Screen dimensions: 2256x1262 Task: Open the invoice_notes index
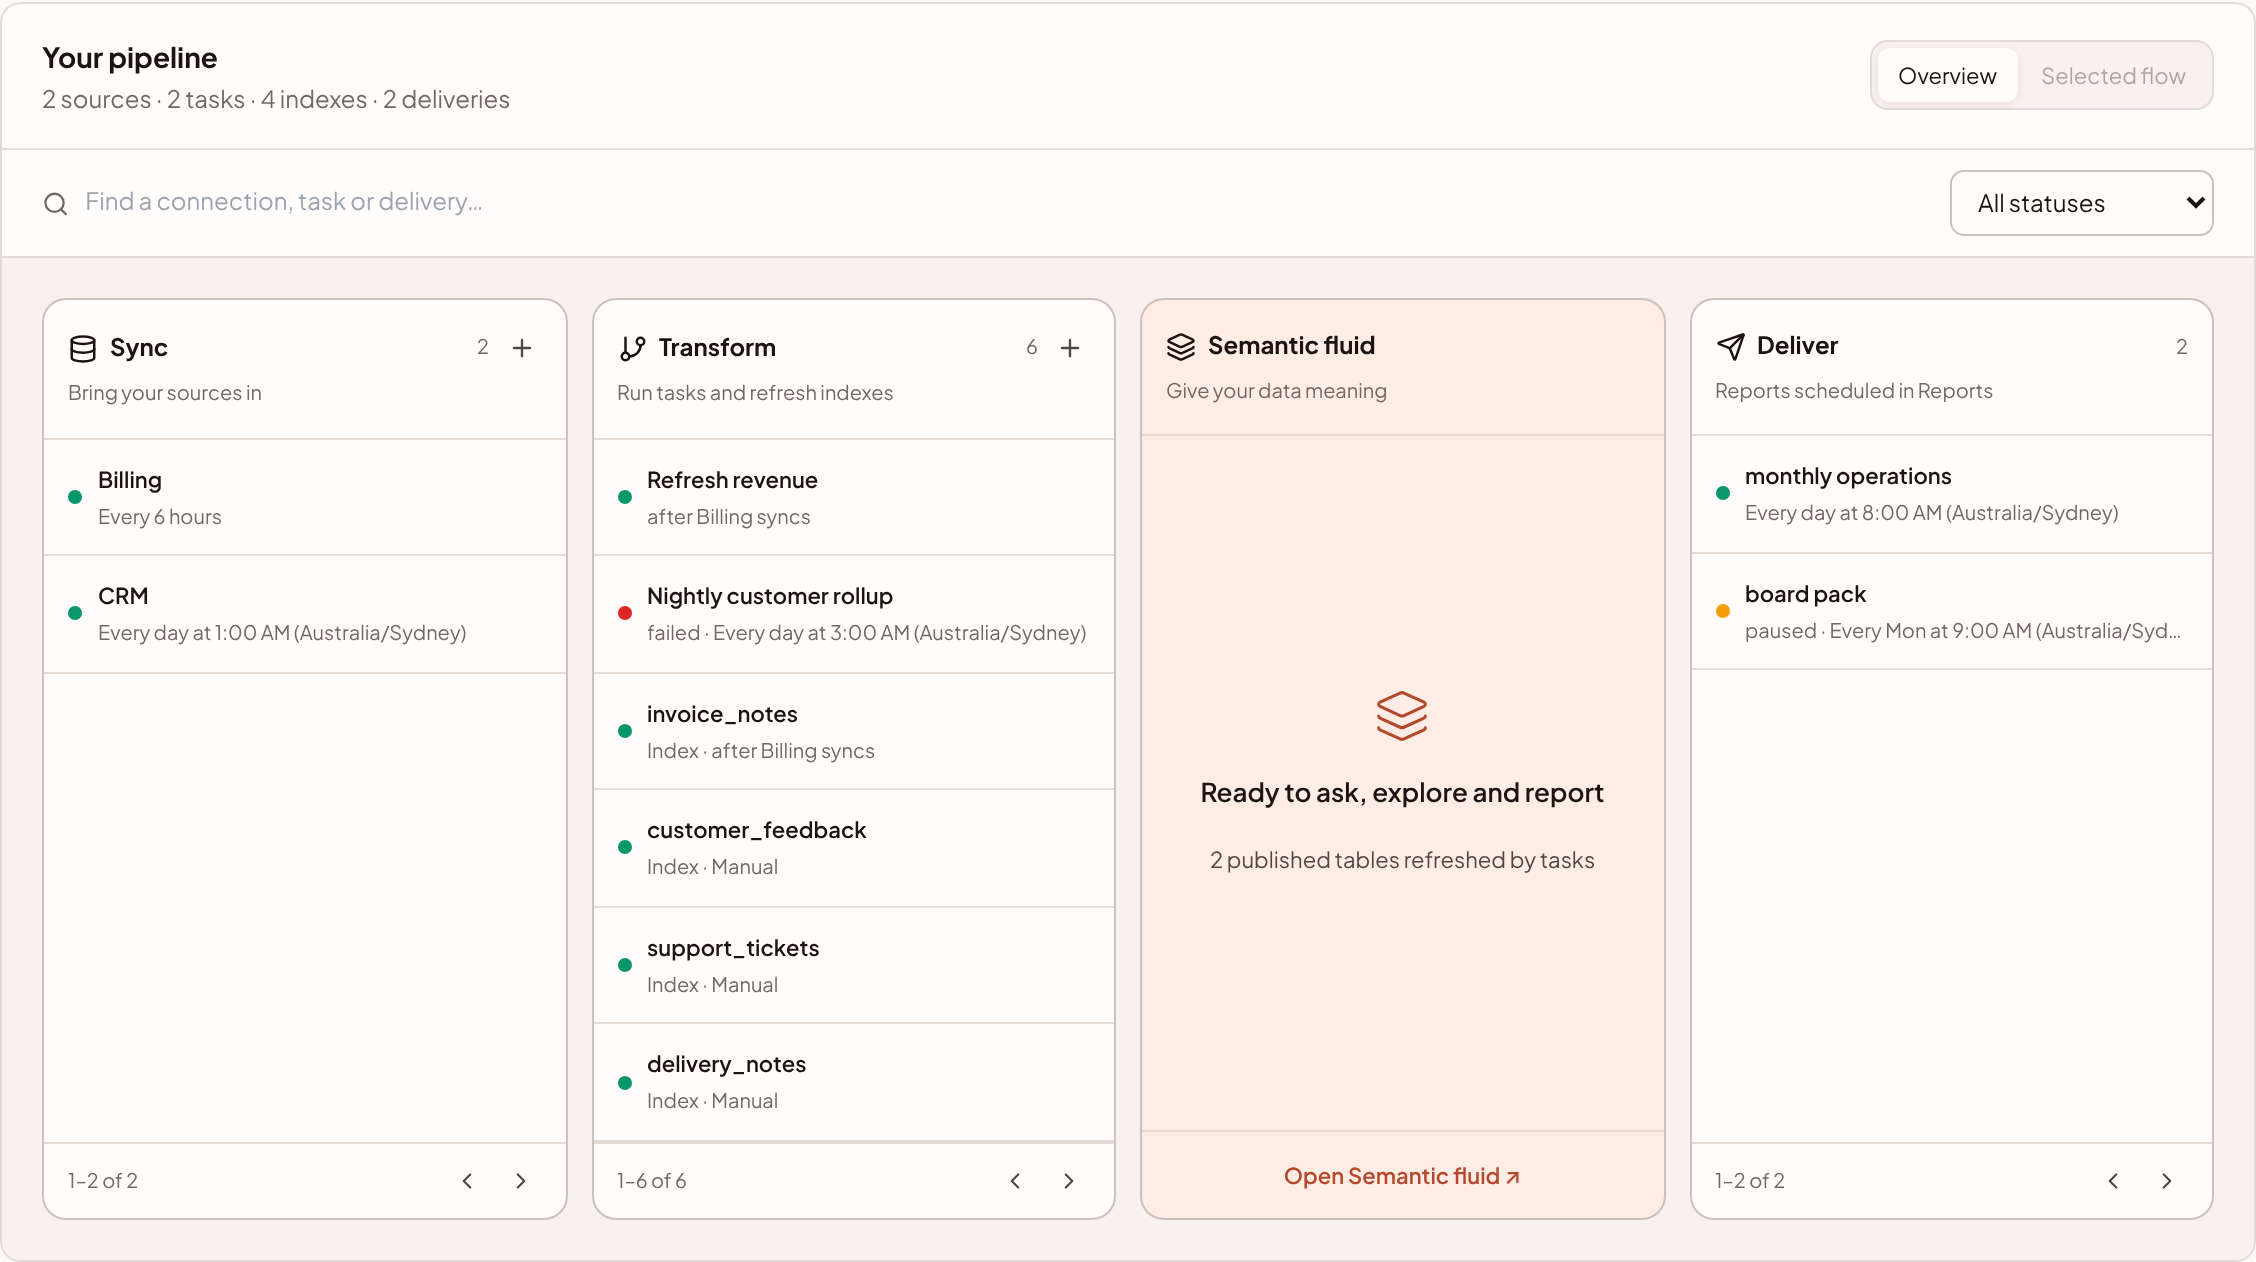[854, 731]
